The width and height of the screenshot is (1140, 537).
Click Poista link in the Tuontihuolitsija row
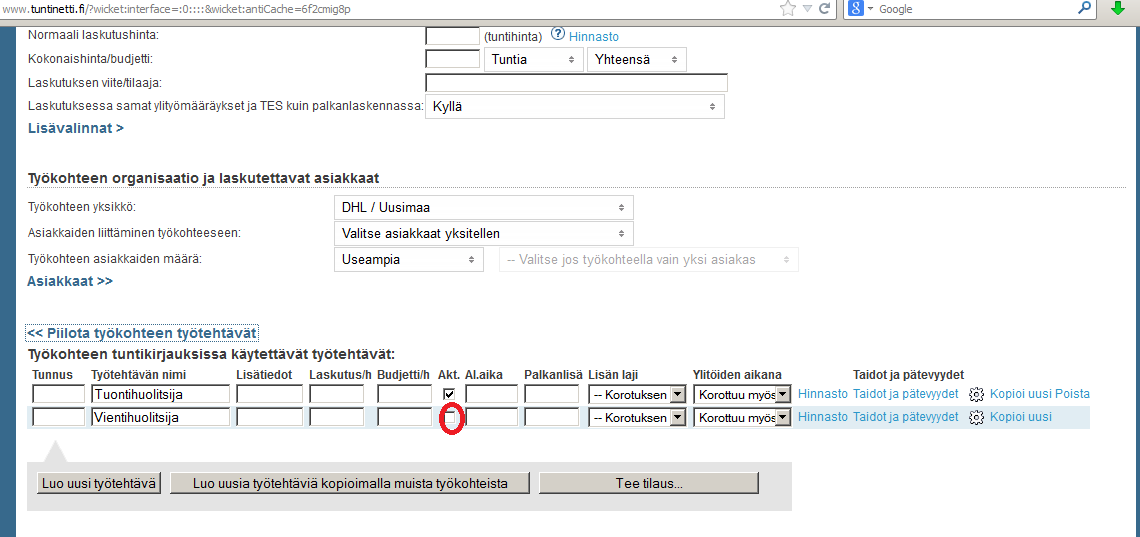coord(1073,394)
